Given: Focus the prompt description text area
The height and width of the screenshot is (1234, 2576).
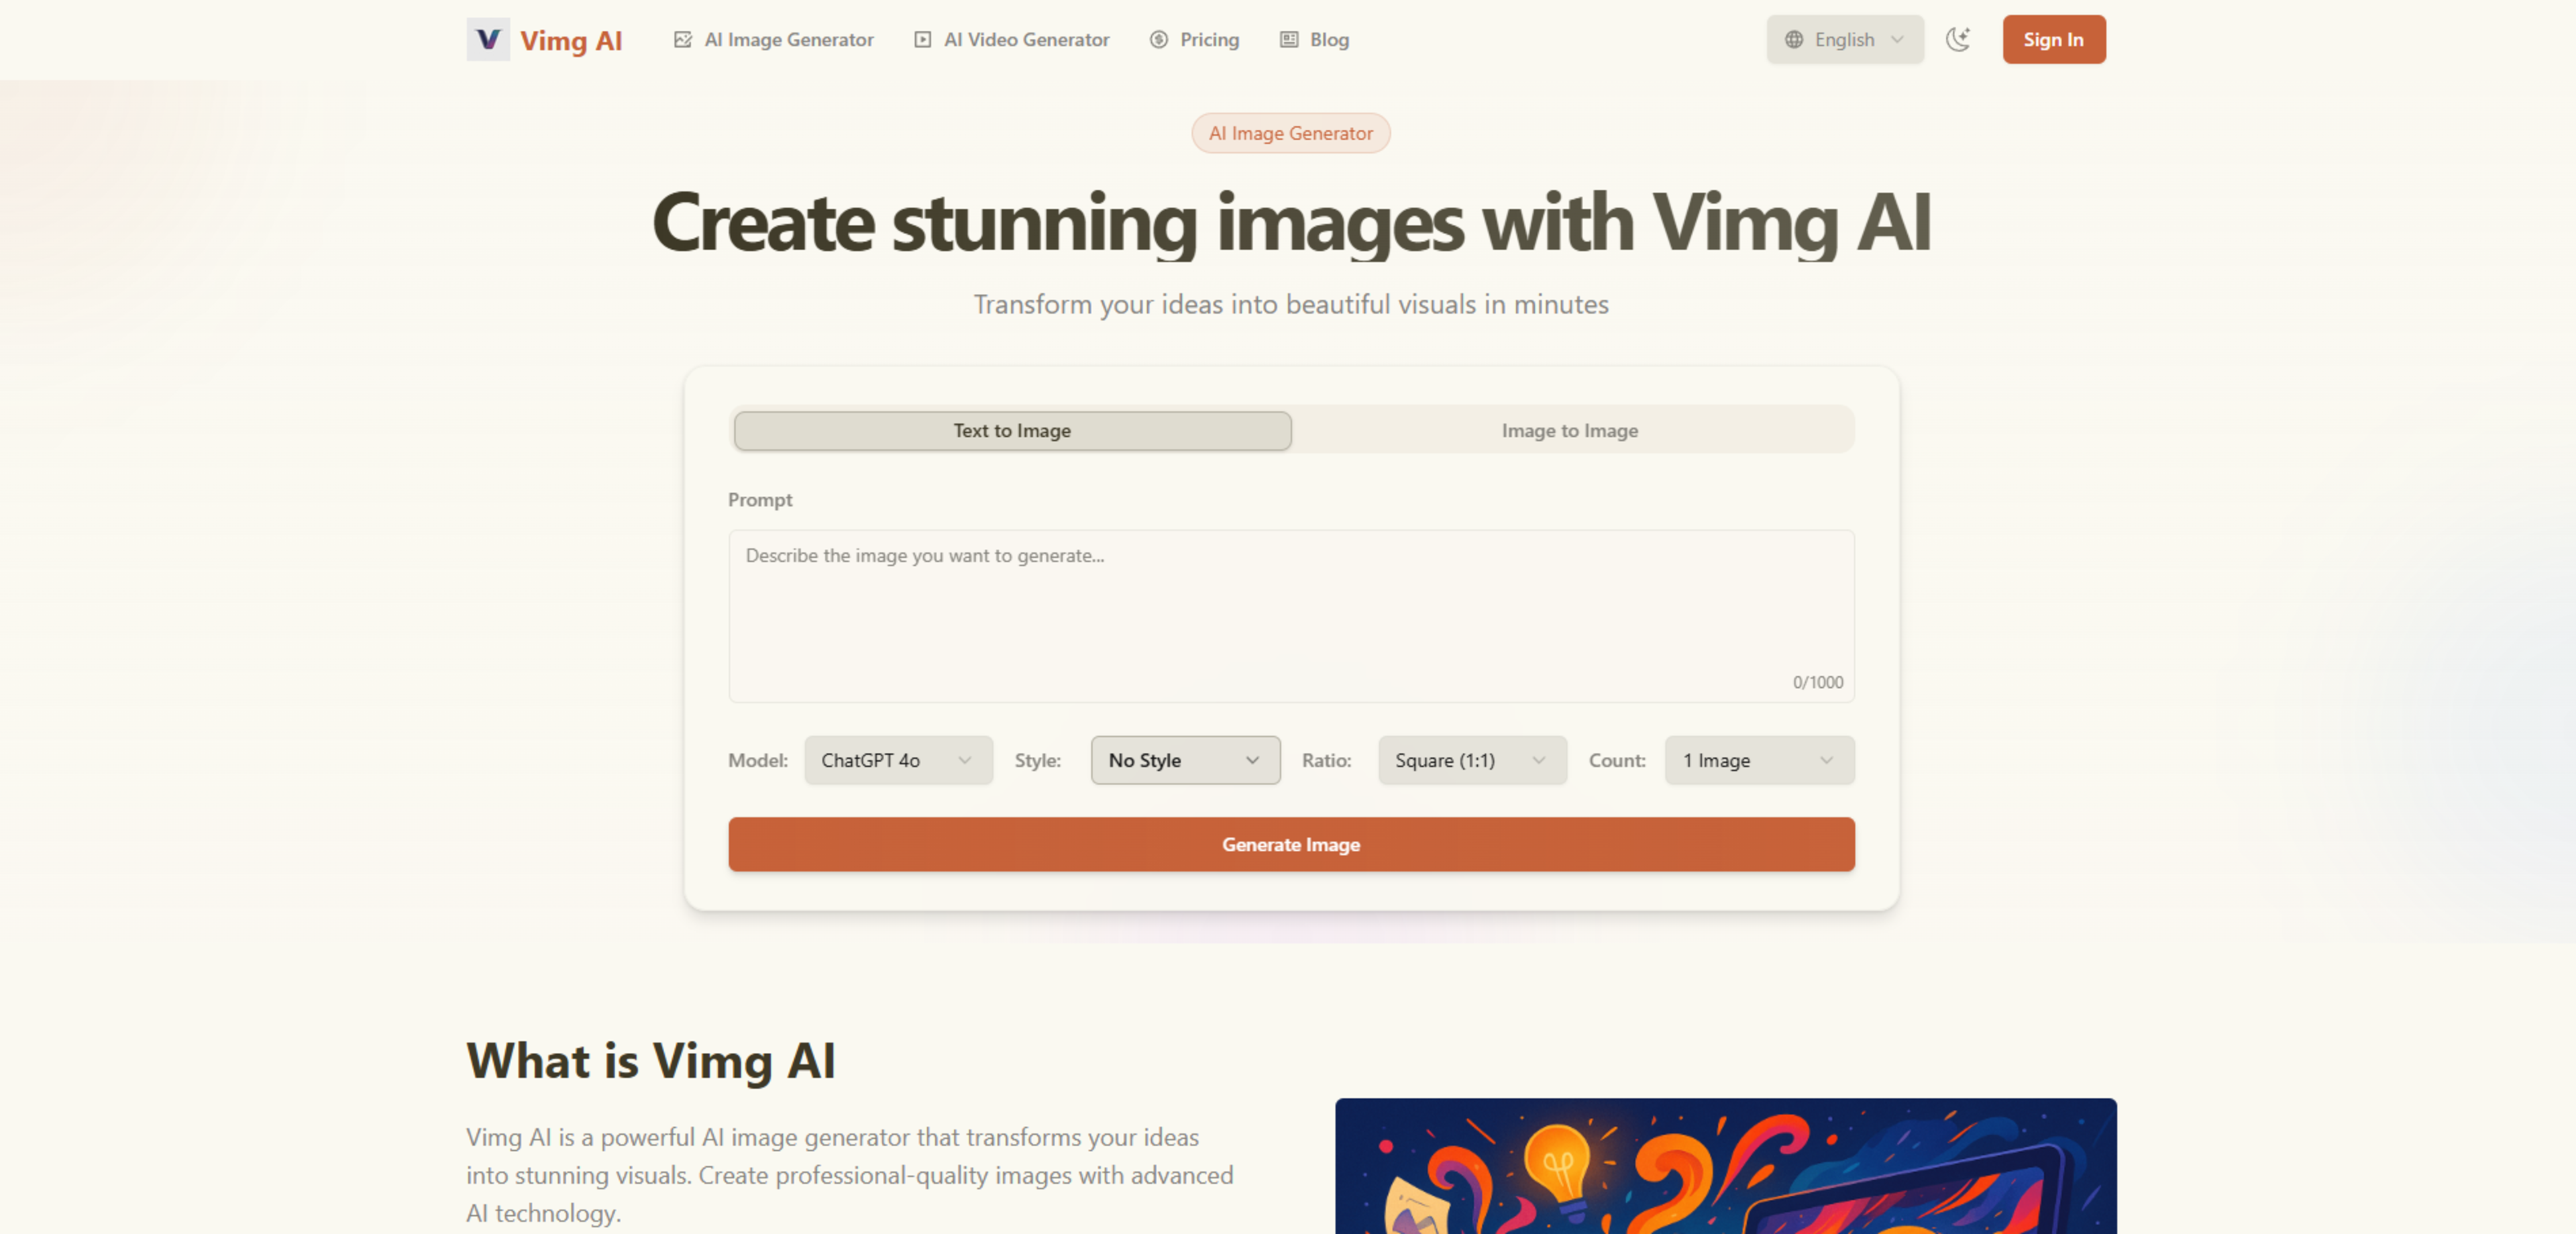Looking at the screenshot, I should point(1290,615).
